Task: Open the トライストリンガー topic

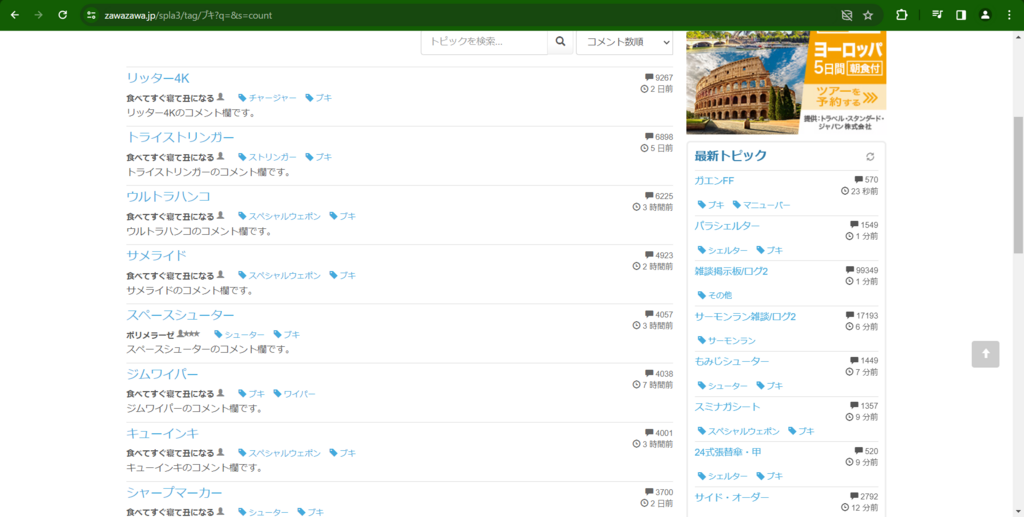Action: [180, 137]
